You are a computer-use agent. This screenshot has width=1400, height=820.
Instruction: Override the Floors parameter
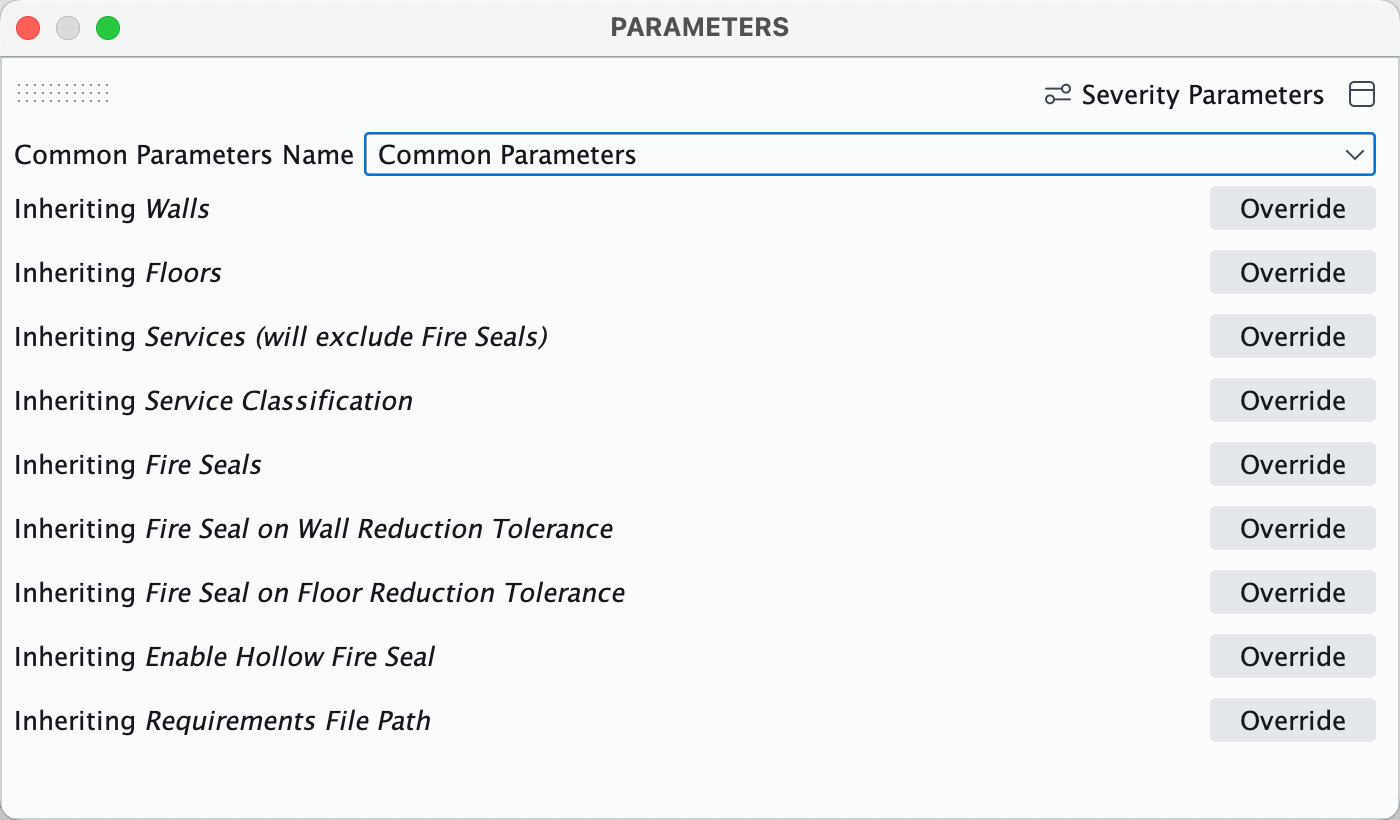(x=1292, y=272)
